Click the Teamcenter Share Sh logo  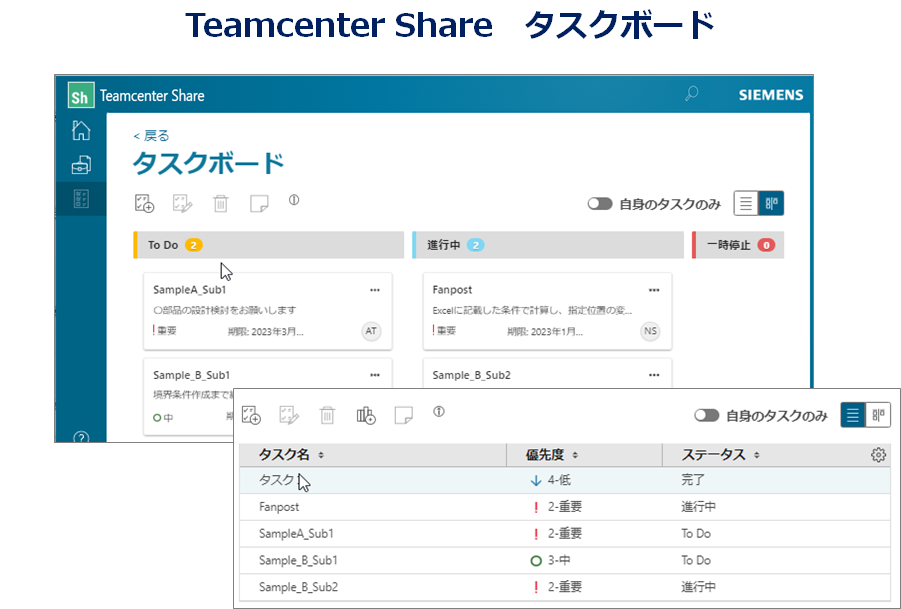[80, 95]
